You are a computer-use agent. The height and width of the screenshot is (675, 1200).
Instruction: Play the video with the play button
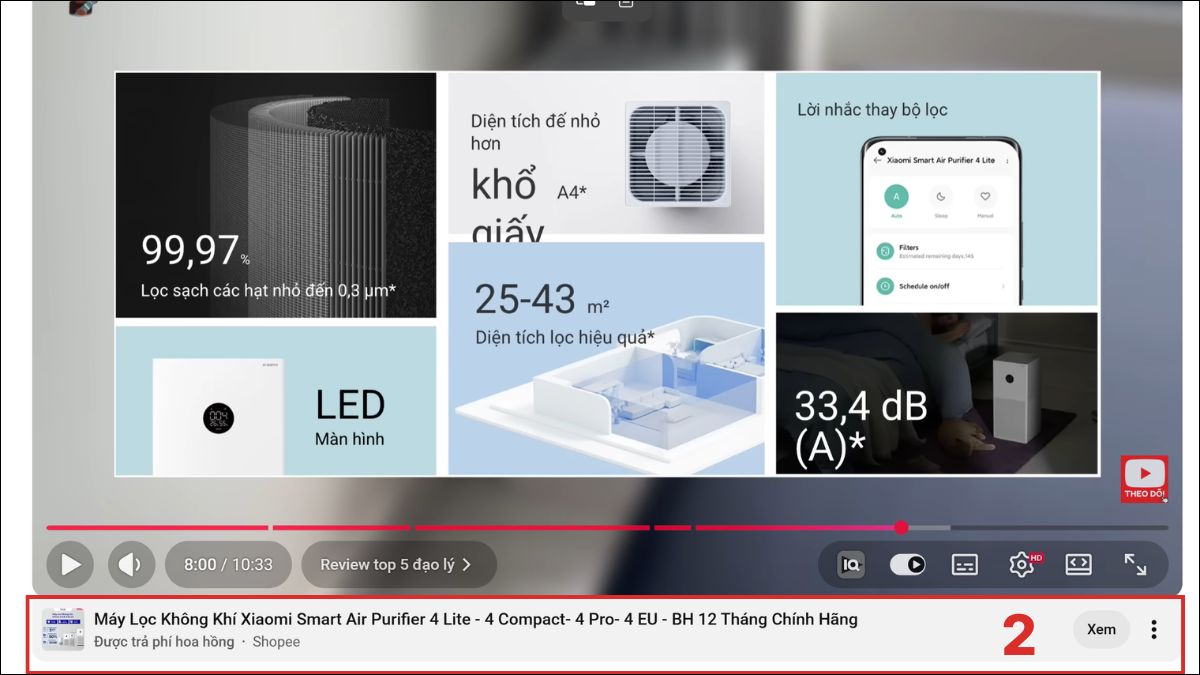[x=70, y=565]
